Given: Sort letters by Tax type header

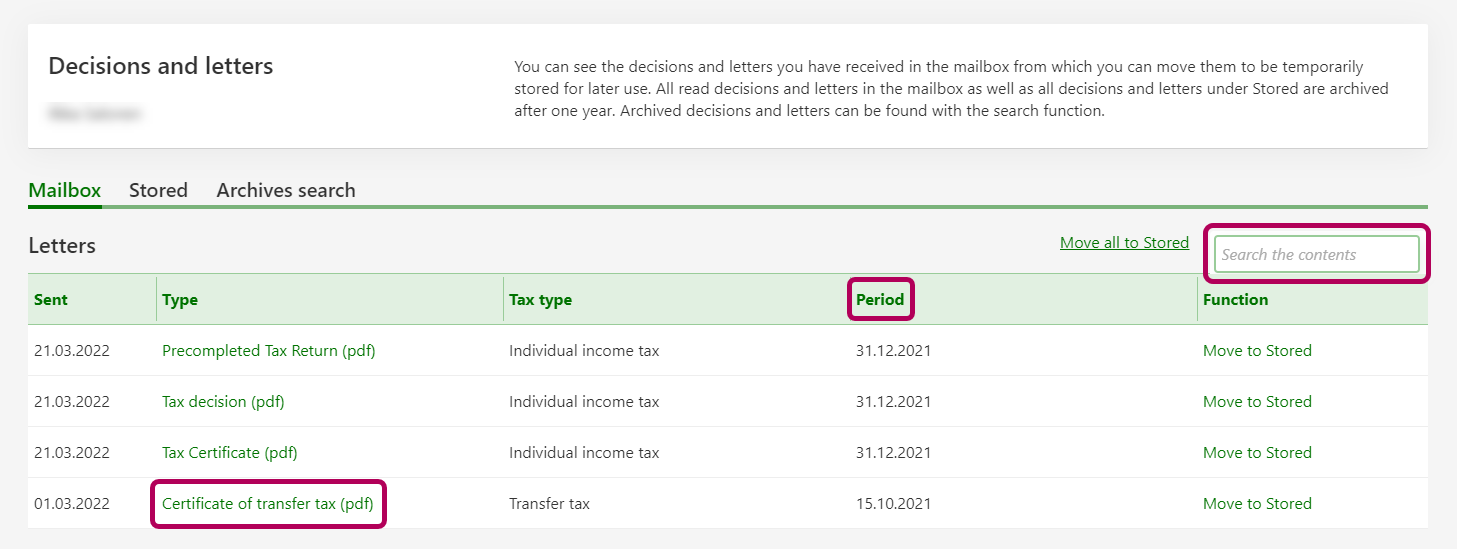Looking at the screenshot, I should point(540,300).
